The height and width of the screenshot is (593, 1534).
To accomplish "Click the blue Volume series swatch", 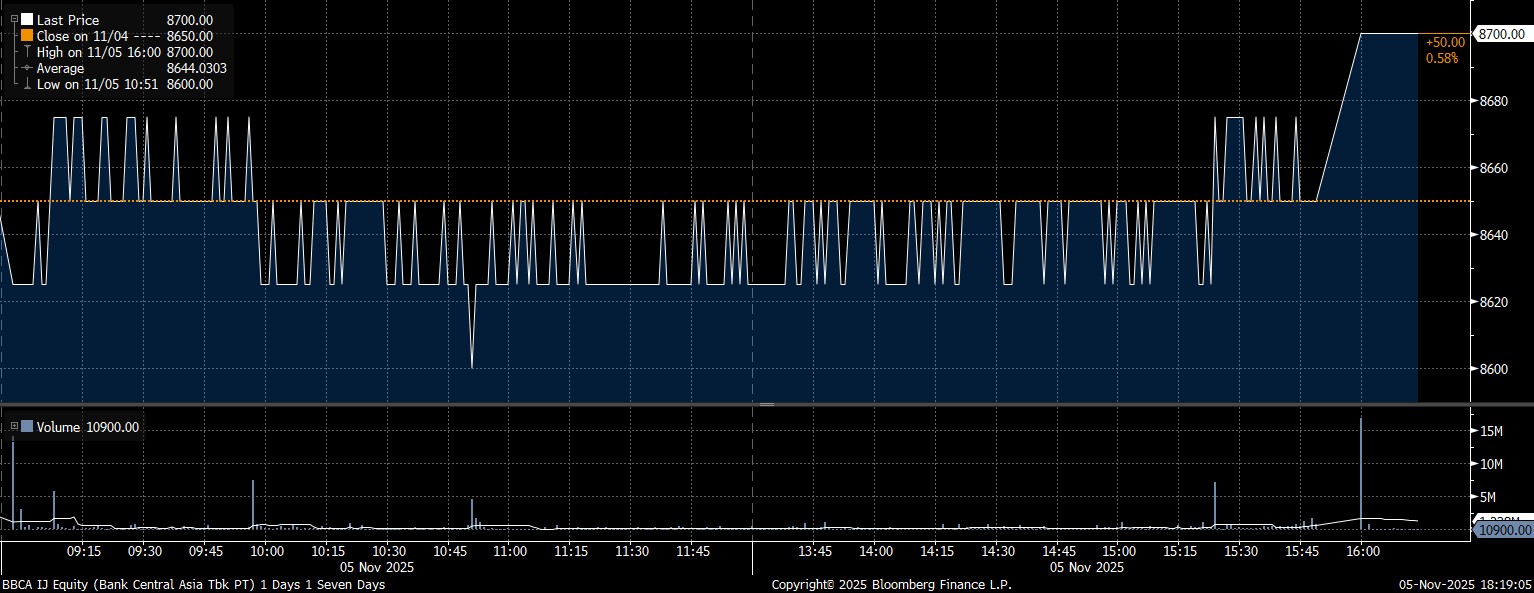I will tap(27, 427).
